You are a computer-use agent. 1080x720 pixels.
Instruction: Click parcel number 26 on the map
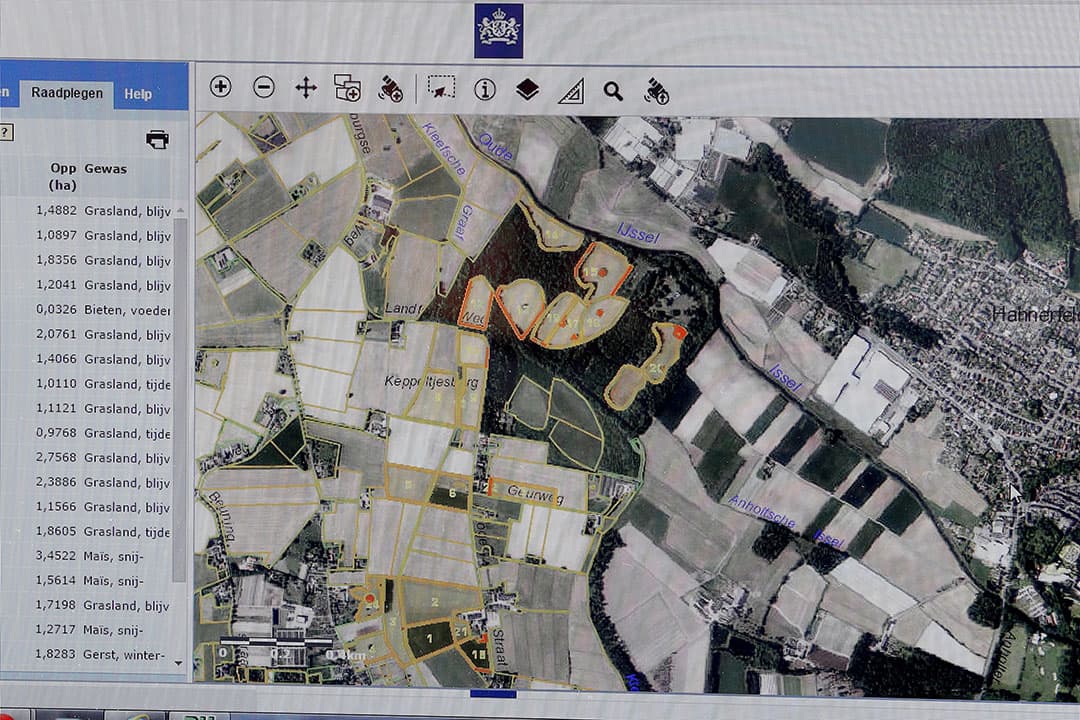pyautogui.click(x=656, y=368)
